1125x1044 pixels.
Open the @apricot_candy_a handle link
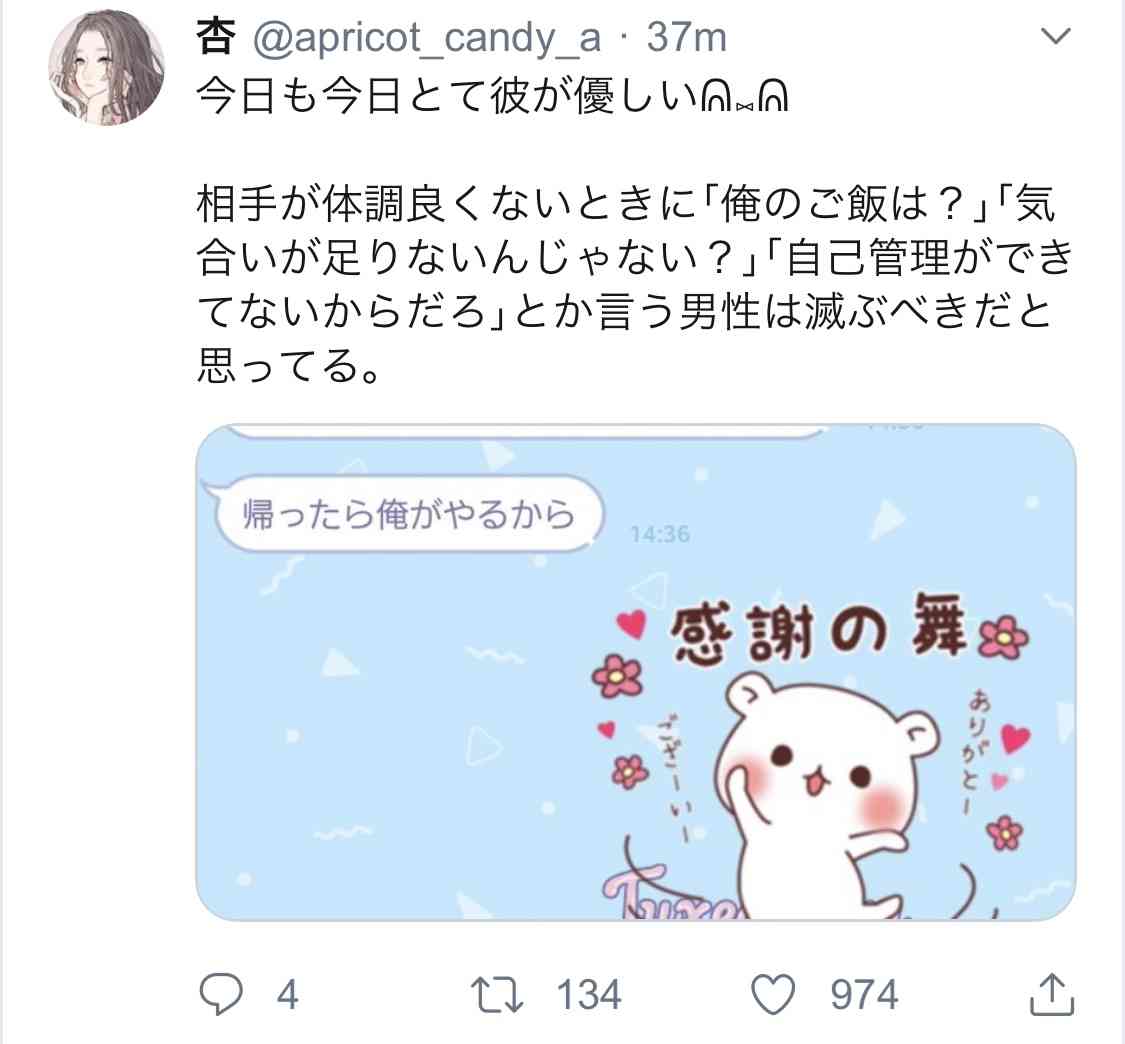coord(427,38)
